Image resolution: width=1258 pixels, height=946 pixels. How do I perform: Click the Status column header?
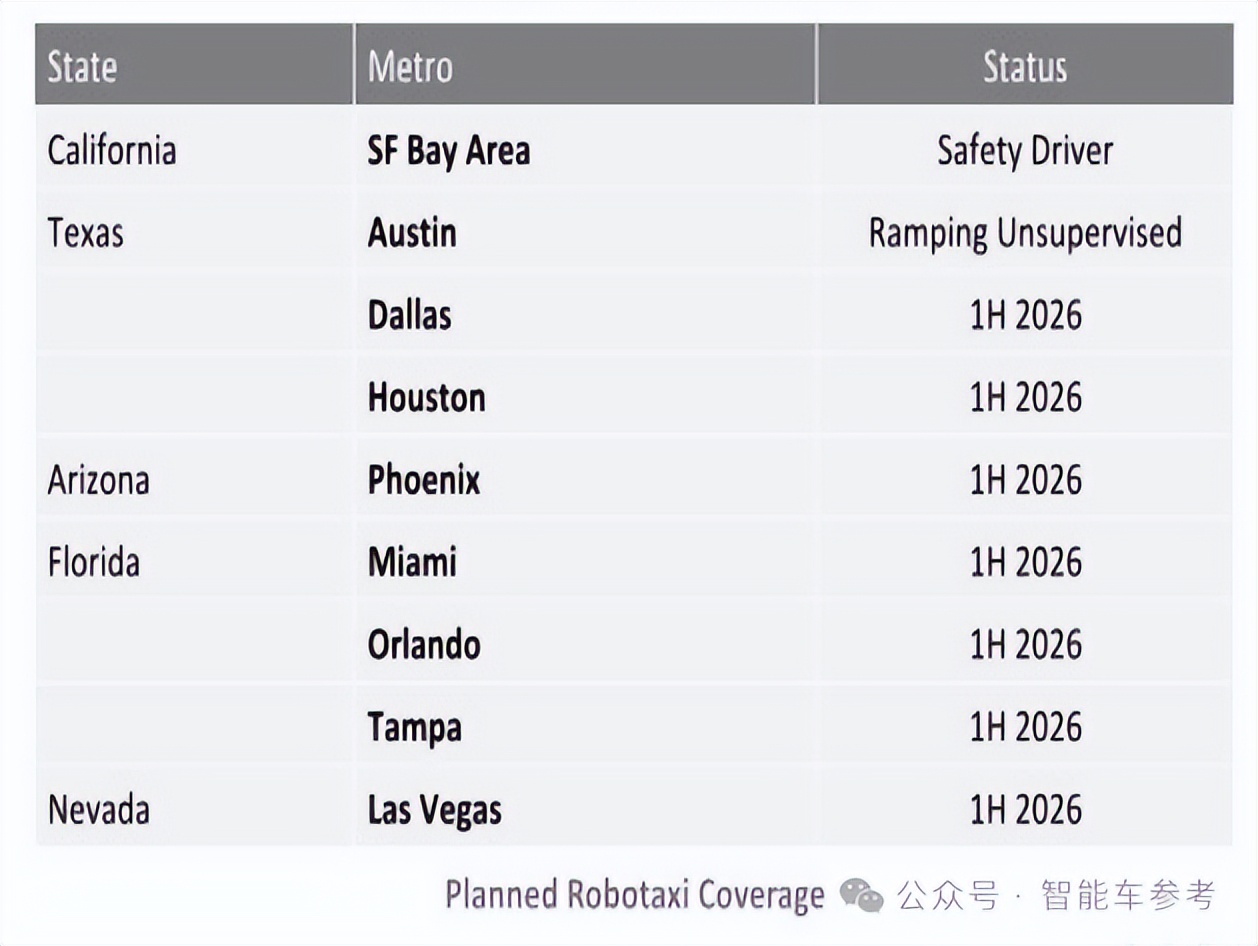tap(1025, 67)
